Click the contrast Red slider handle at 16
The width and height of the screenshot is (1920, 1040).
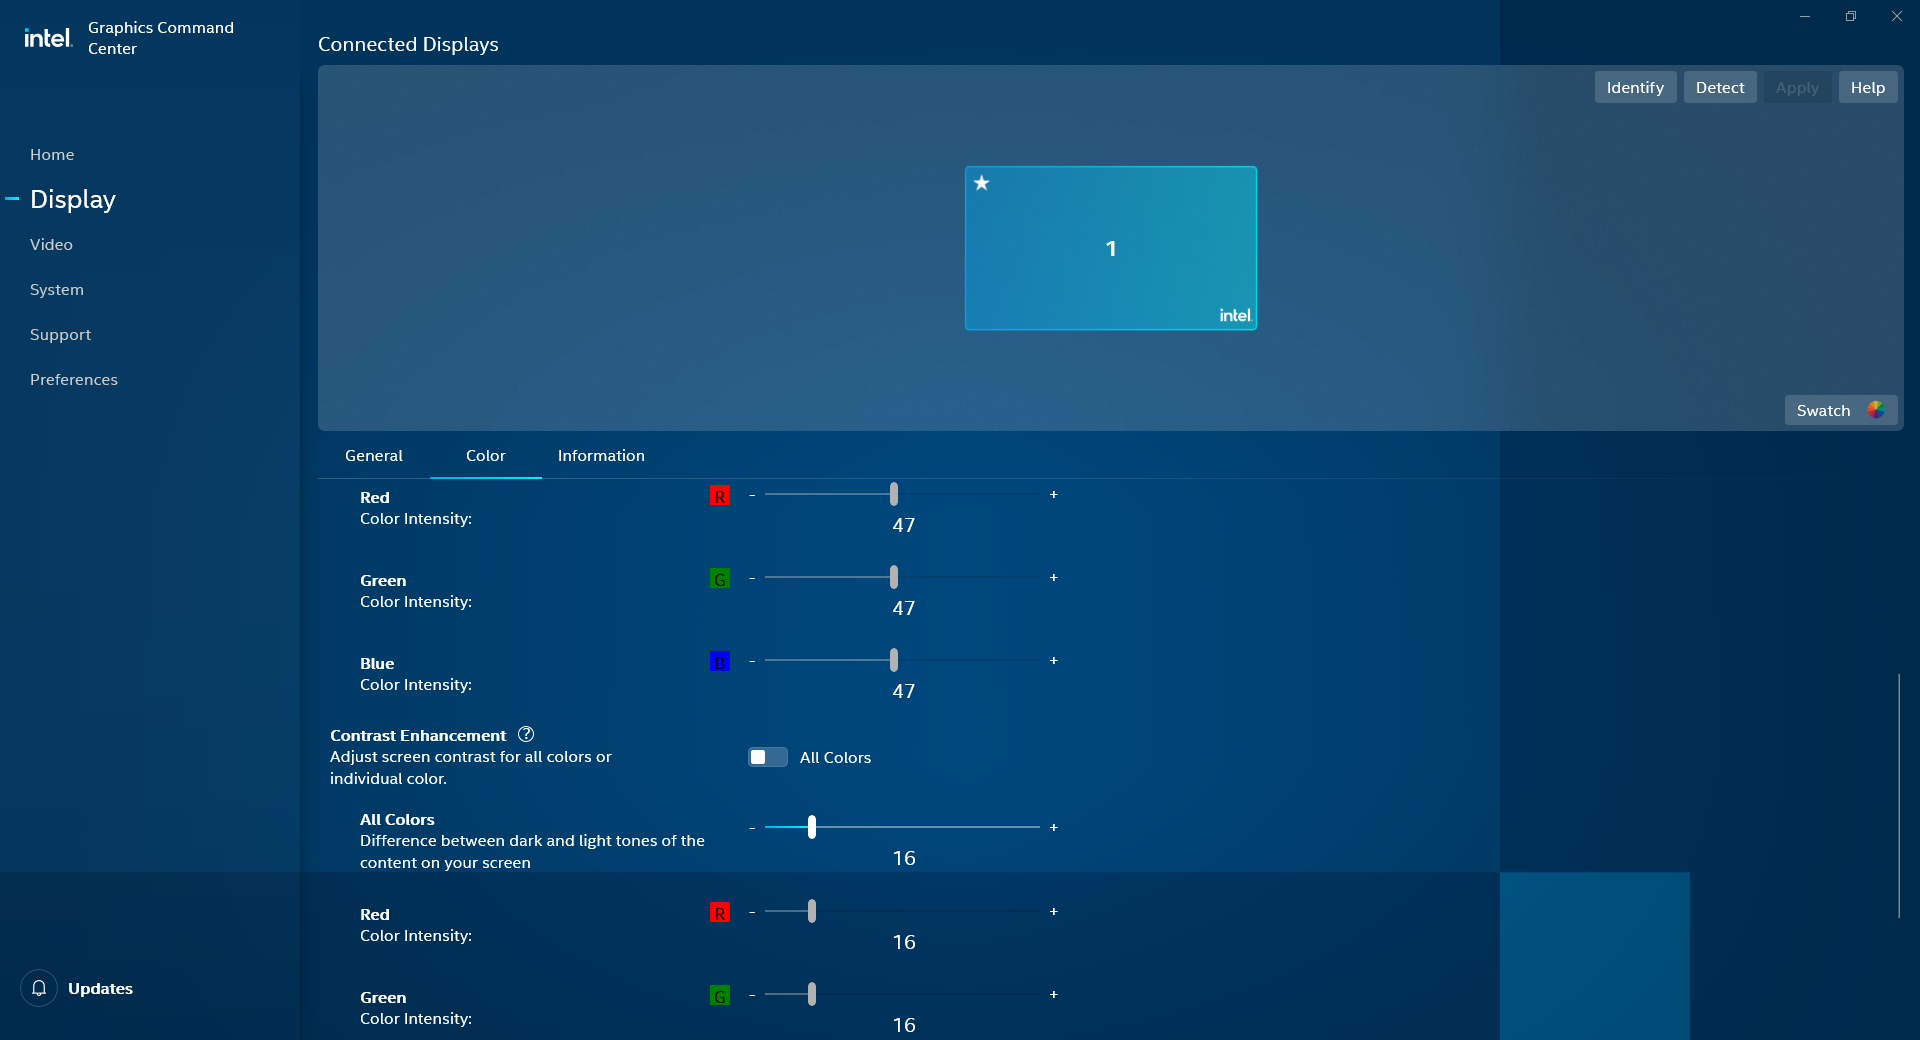tap(812, 911)
